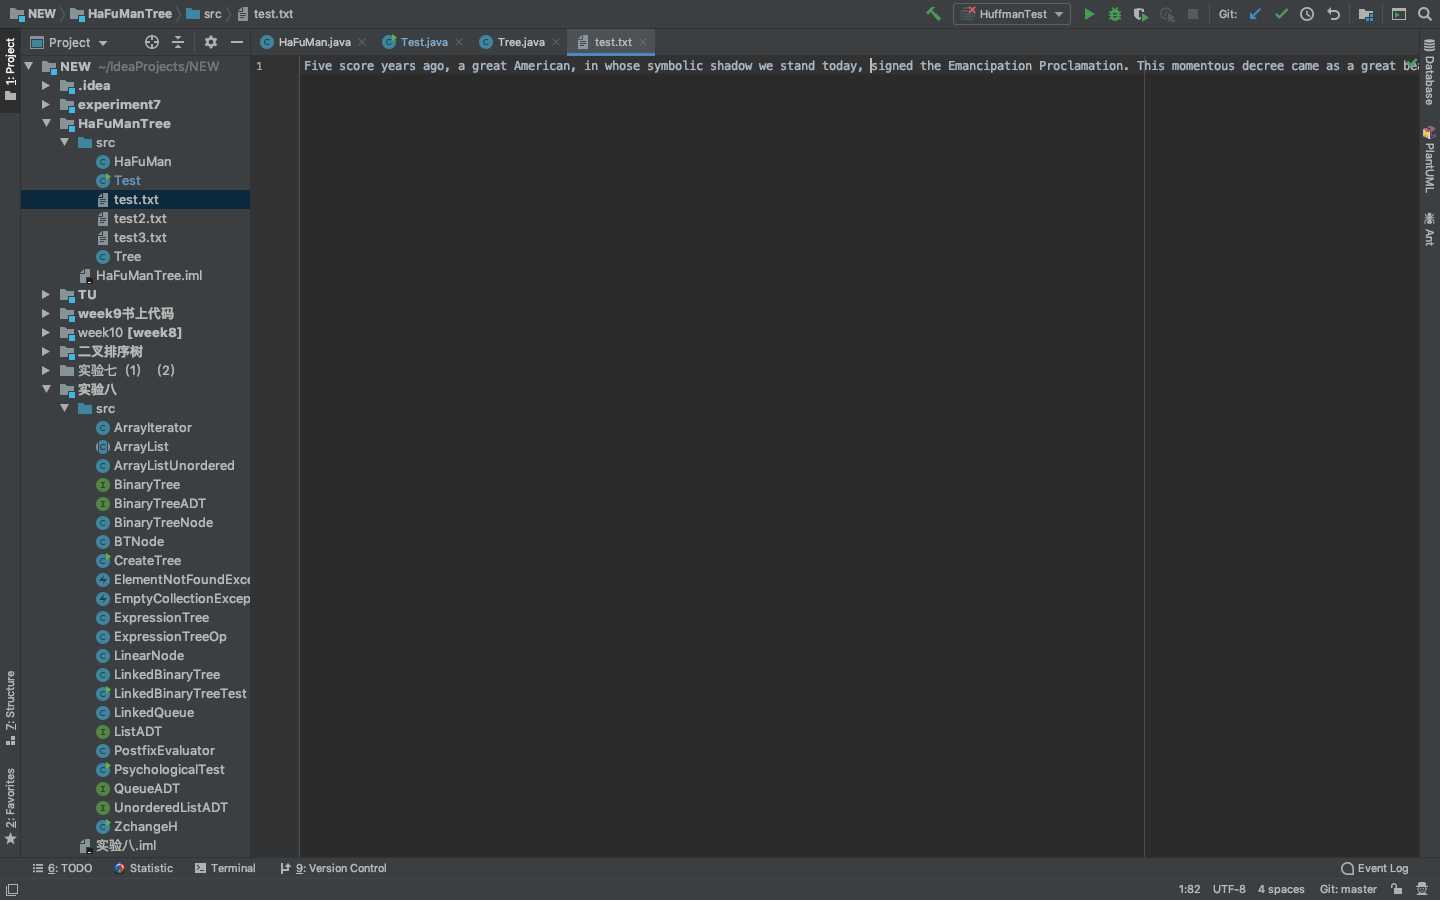The height and width of the screenshot is (900, 1440).
Task: Open the Search Everywhere magnifier
Action: pos(1425,14)
